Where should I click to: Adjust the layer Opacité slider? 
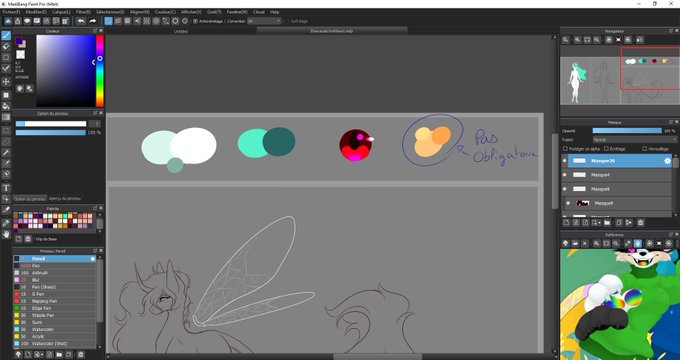coord(627,131)
